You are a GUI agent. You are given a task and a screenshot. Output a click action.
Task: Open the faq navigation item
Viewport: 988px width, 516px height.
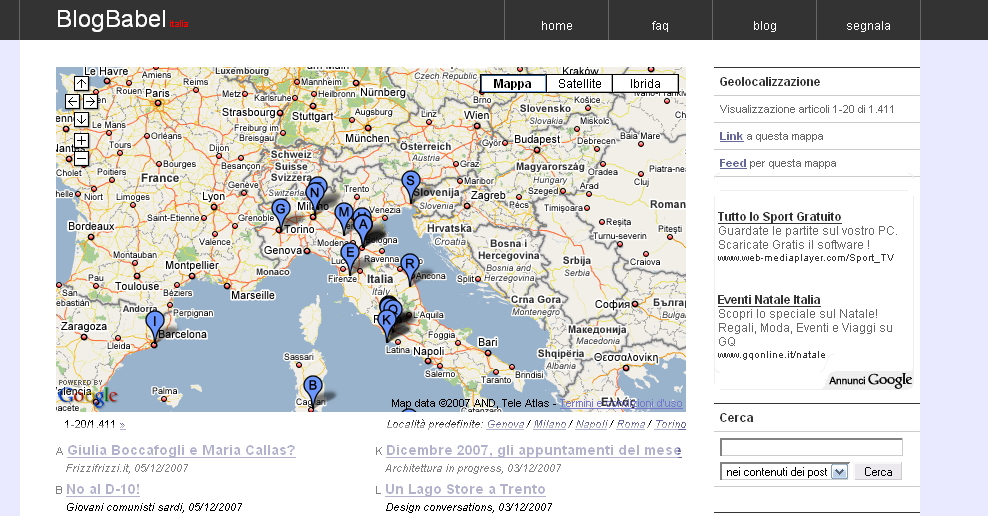tap(660, 26)
